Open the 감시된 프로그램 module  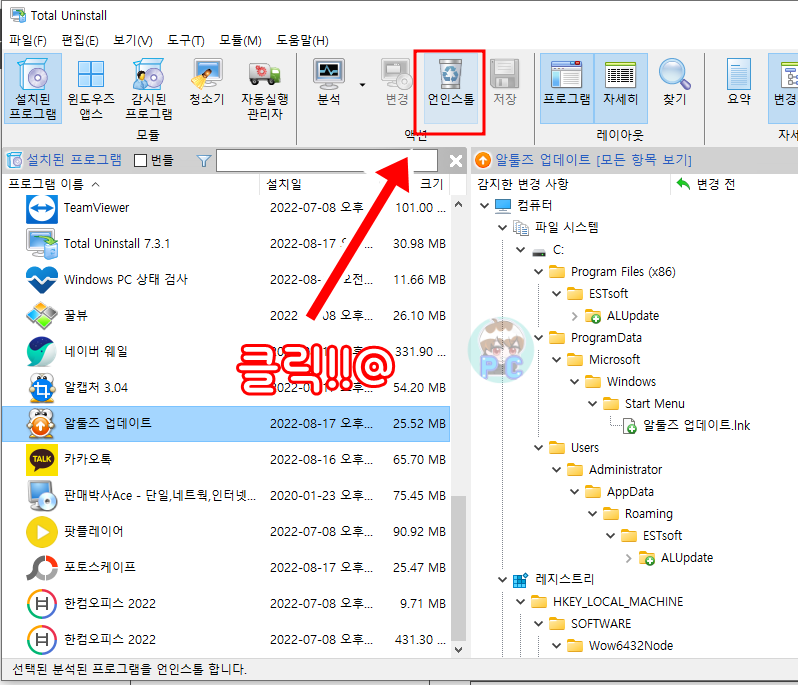click(x=149, y=89)
